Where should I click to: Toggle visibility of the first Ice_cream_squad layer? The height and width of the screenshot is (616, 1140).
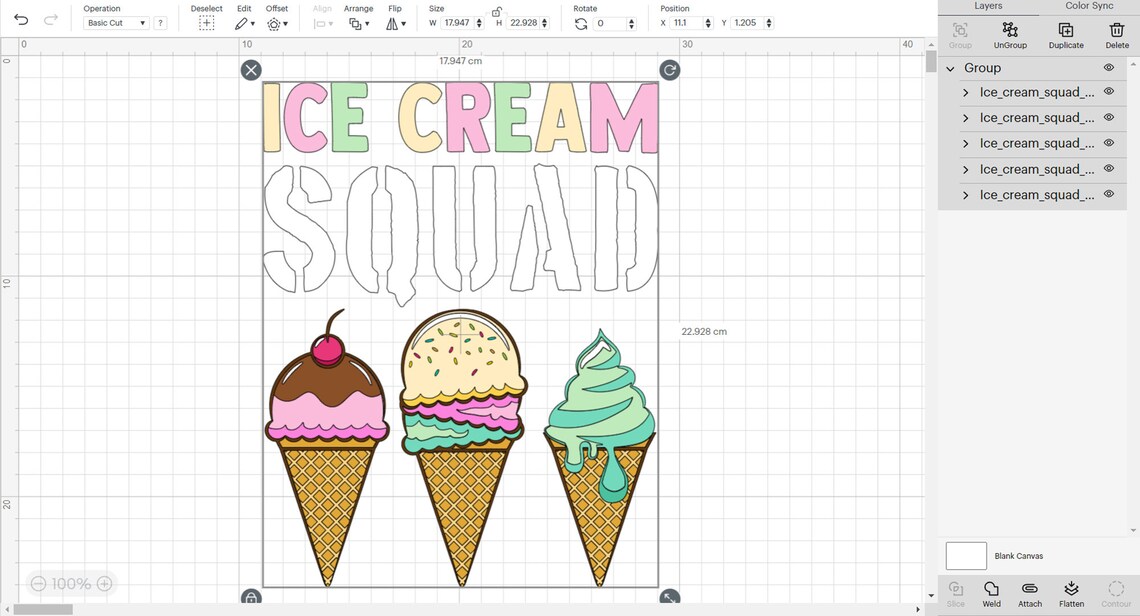(1109, 92)
